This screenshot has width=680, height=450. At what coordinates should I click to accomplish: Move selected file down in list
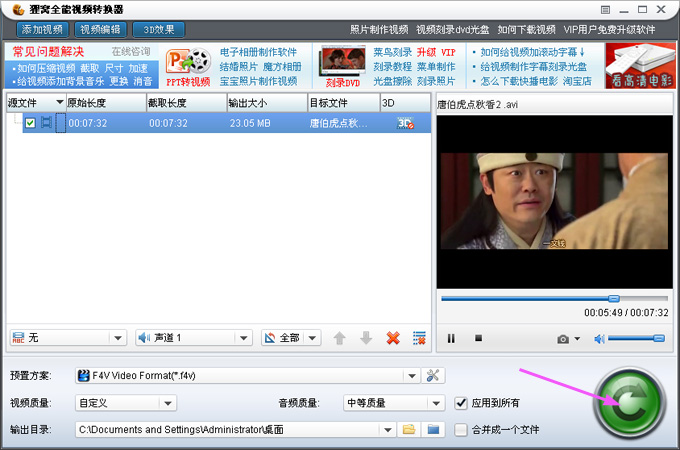point(366,338)
